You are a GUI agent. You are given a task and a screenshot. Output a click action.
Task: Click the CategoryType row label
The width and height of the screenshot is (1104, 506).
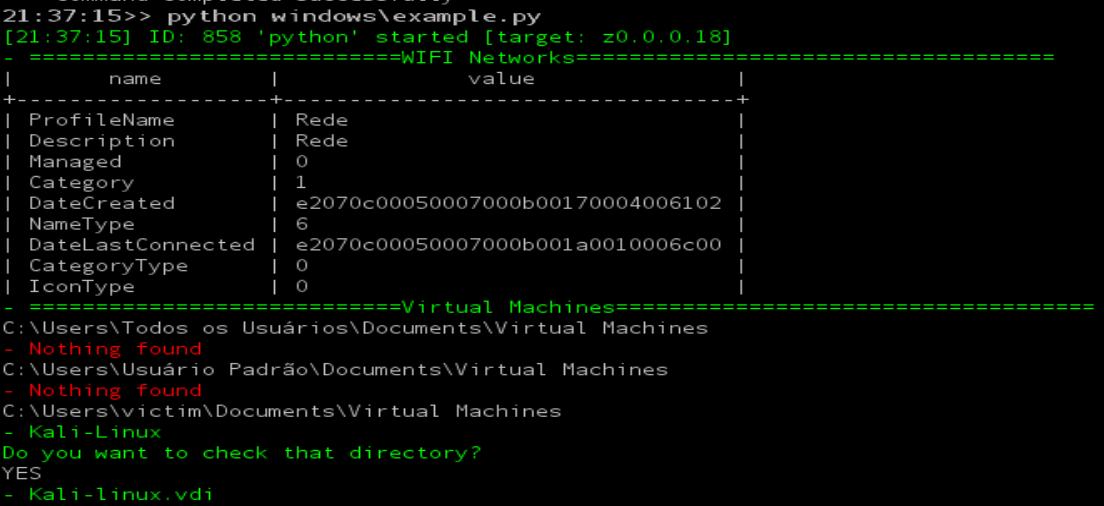tap(108, 266)
